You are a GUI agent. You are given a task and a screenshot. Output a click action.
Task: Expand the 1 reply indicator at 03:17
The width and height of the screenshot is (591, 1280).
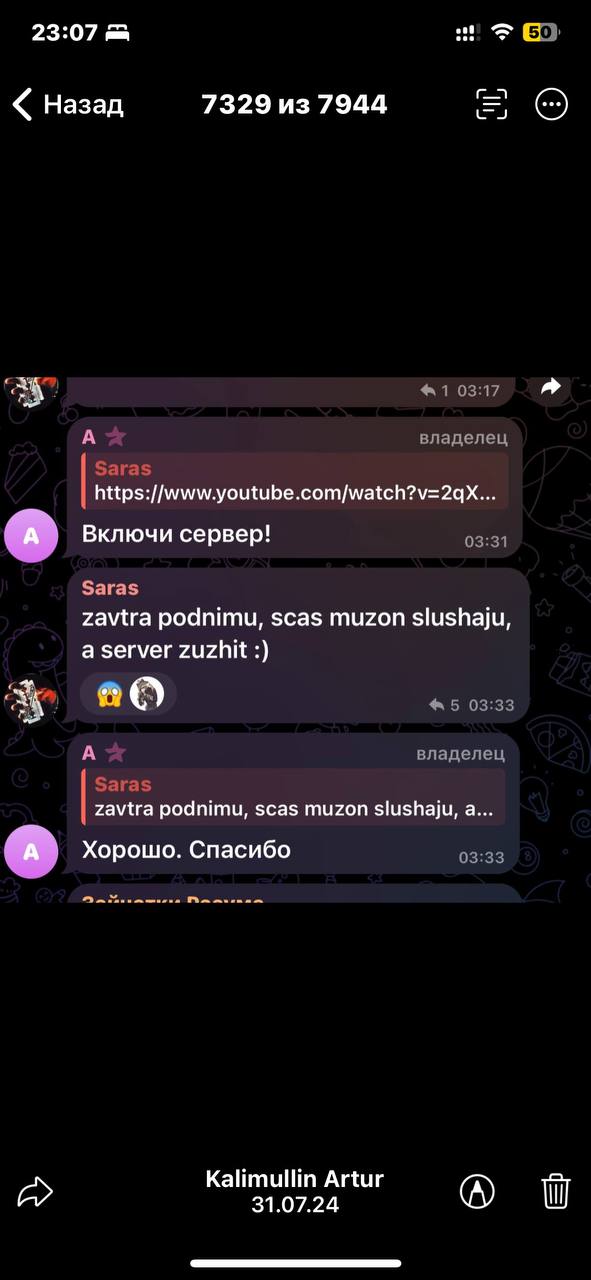click(436, 391)
